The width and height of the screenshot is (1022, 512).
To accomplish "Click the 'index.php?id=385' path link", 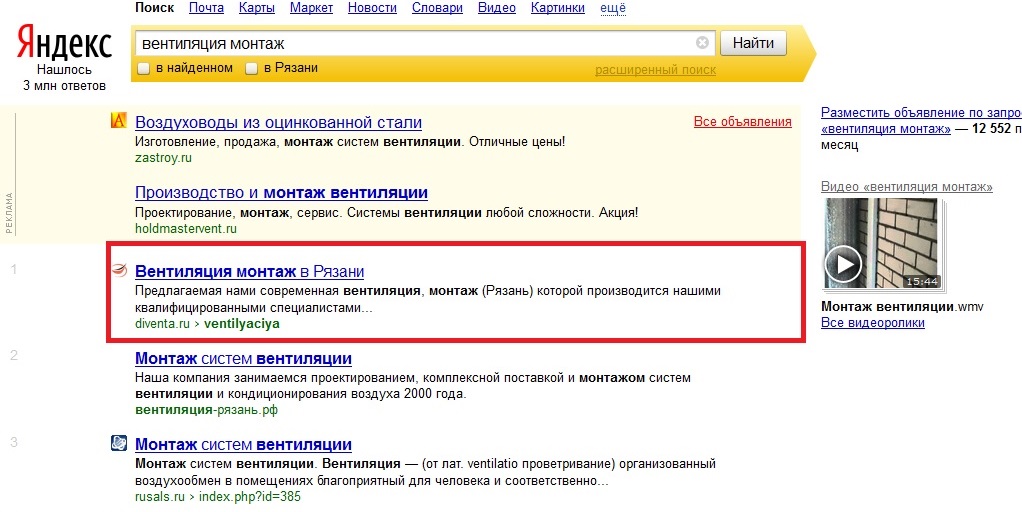I will pos(250,496).
